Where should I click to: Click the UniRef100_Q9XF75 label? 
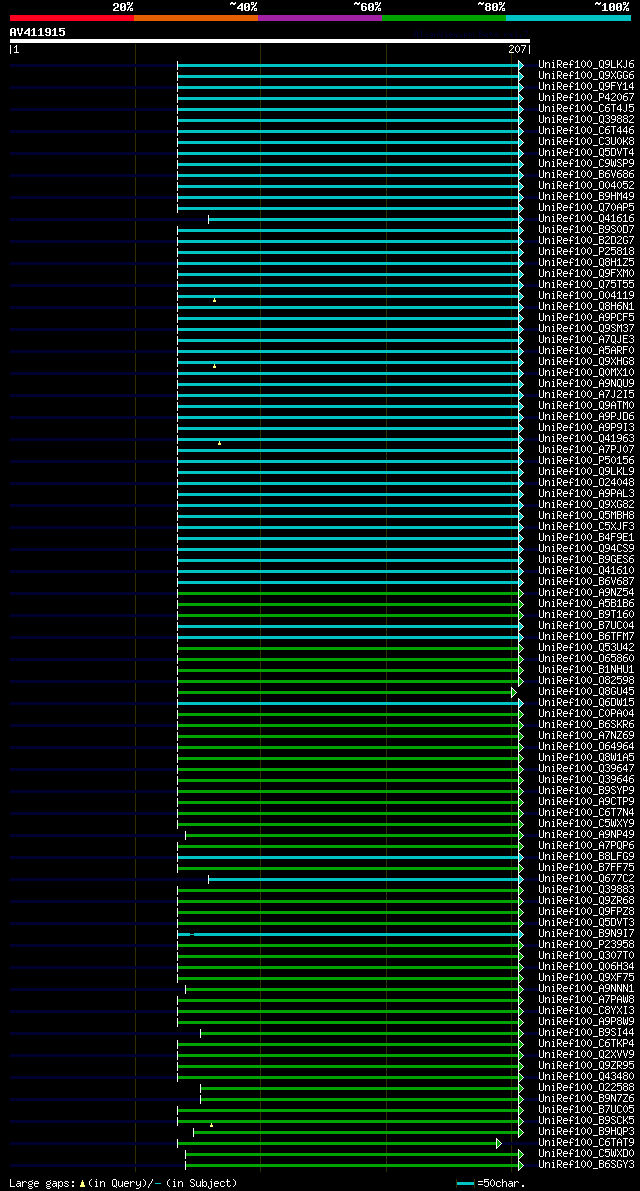click(586, 978)
